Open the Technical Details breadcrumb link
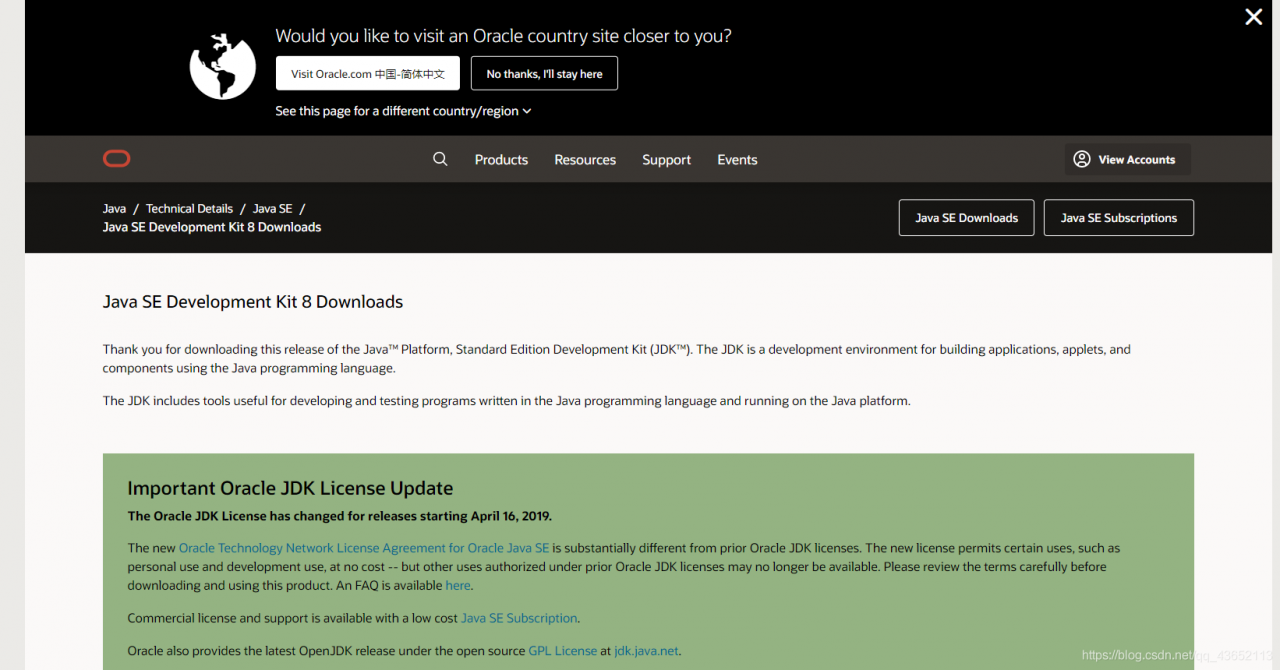1280x670 pixels. click(x=189, y=209)
